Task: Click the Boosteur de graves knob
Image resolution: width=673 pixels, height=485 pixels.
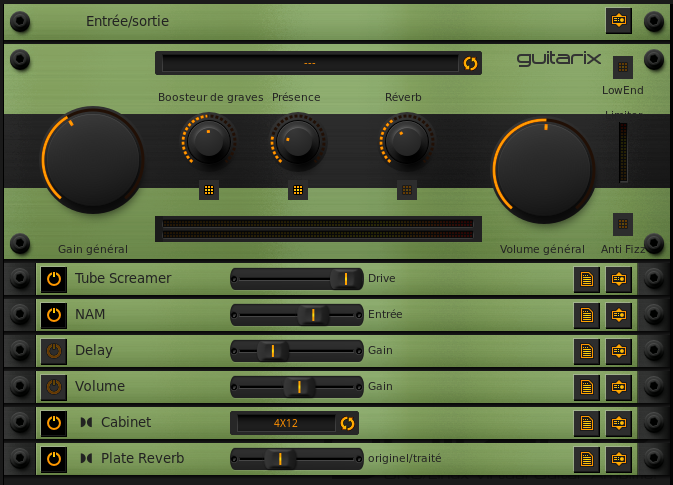Action: pos(209,140)
